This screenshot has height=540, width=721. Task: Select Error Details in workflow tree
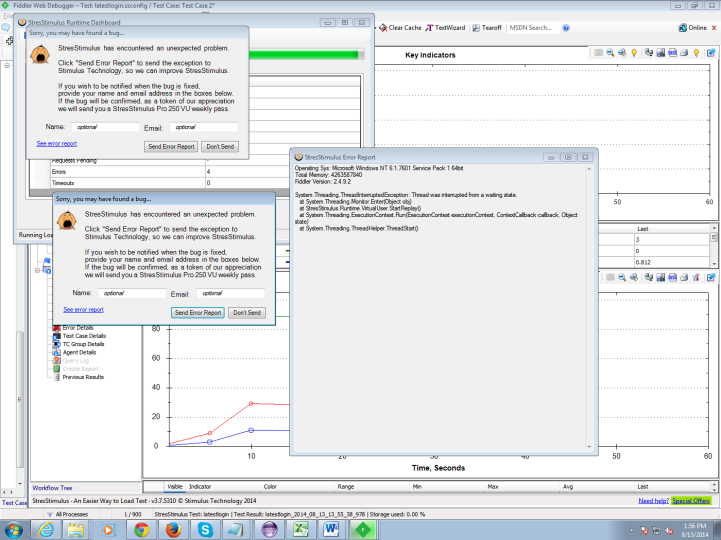coord(78,327)
